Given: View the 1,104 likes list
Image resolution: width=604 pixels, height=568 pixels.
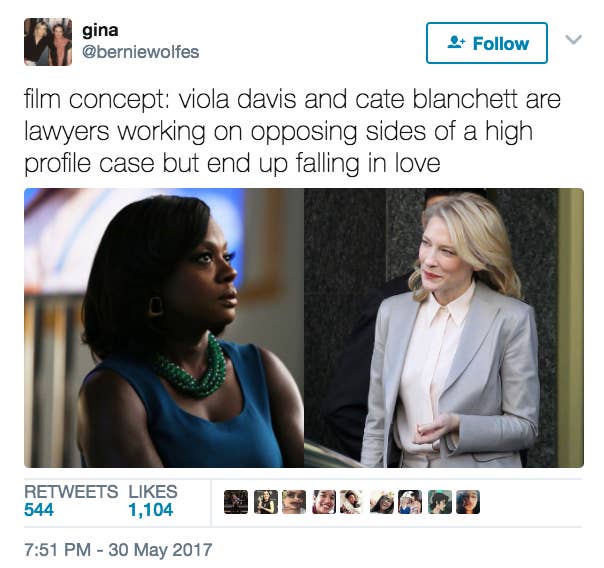Looking at the screenshot, I should (x=153, y=501).
